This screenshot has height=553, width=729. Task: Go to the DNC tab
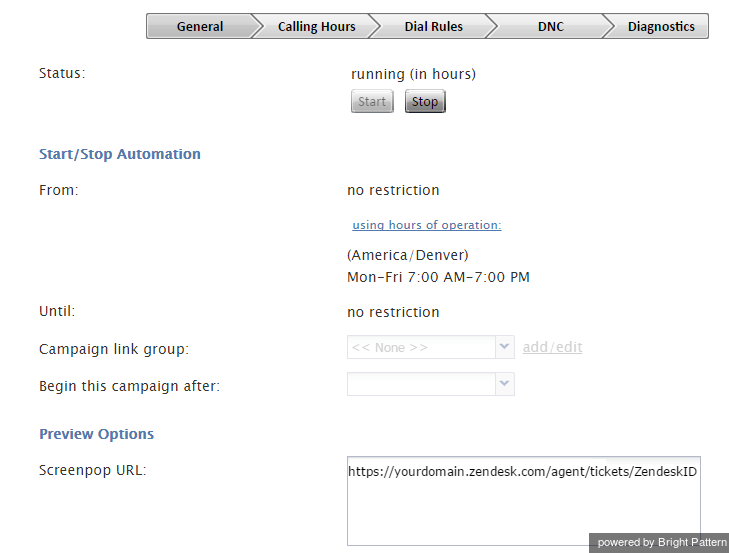[550, 26]
